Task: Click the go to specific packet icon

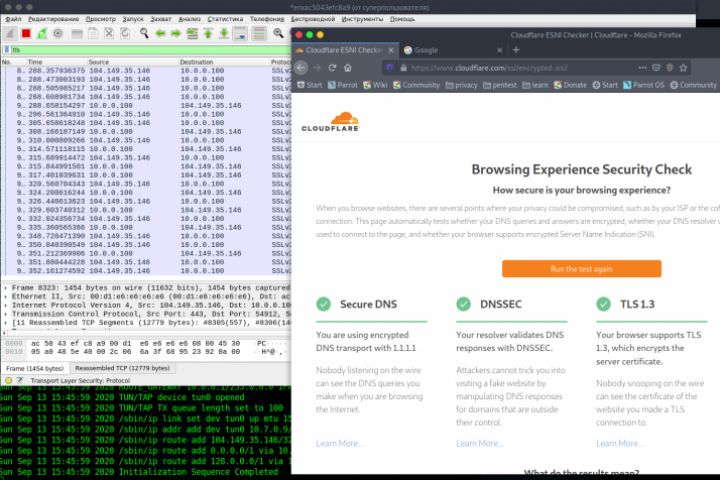Action: [x=192, y=34]
